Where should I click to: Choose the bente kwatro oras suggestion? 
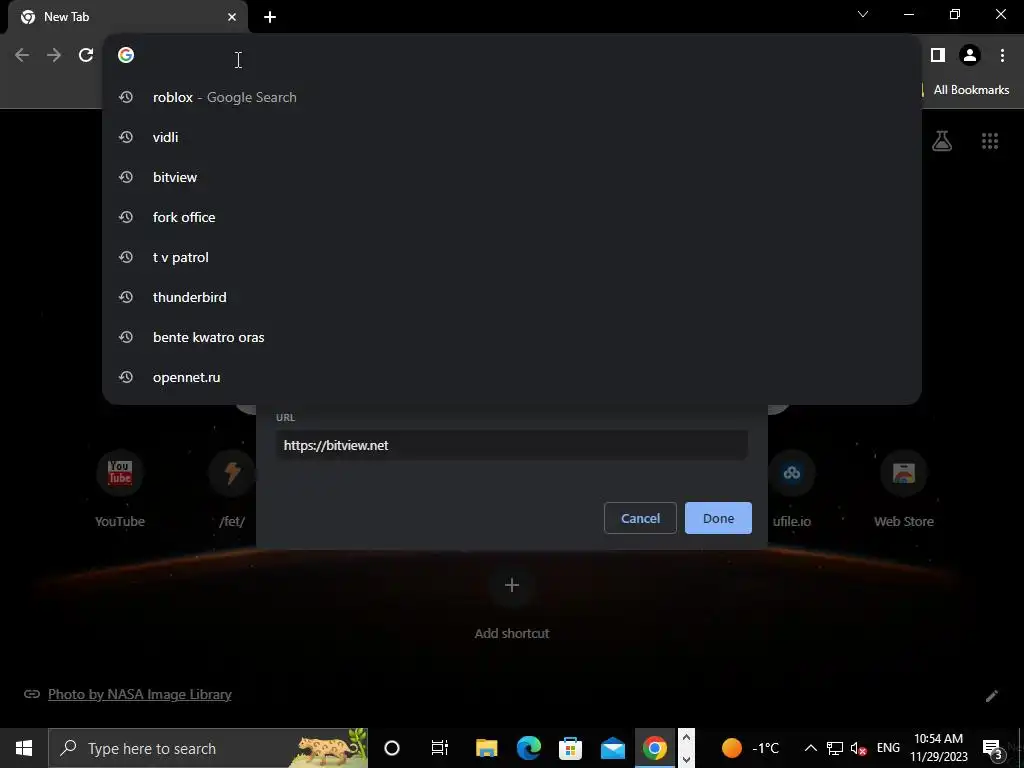(x=512, y=337)
